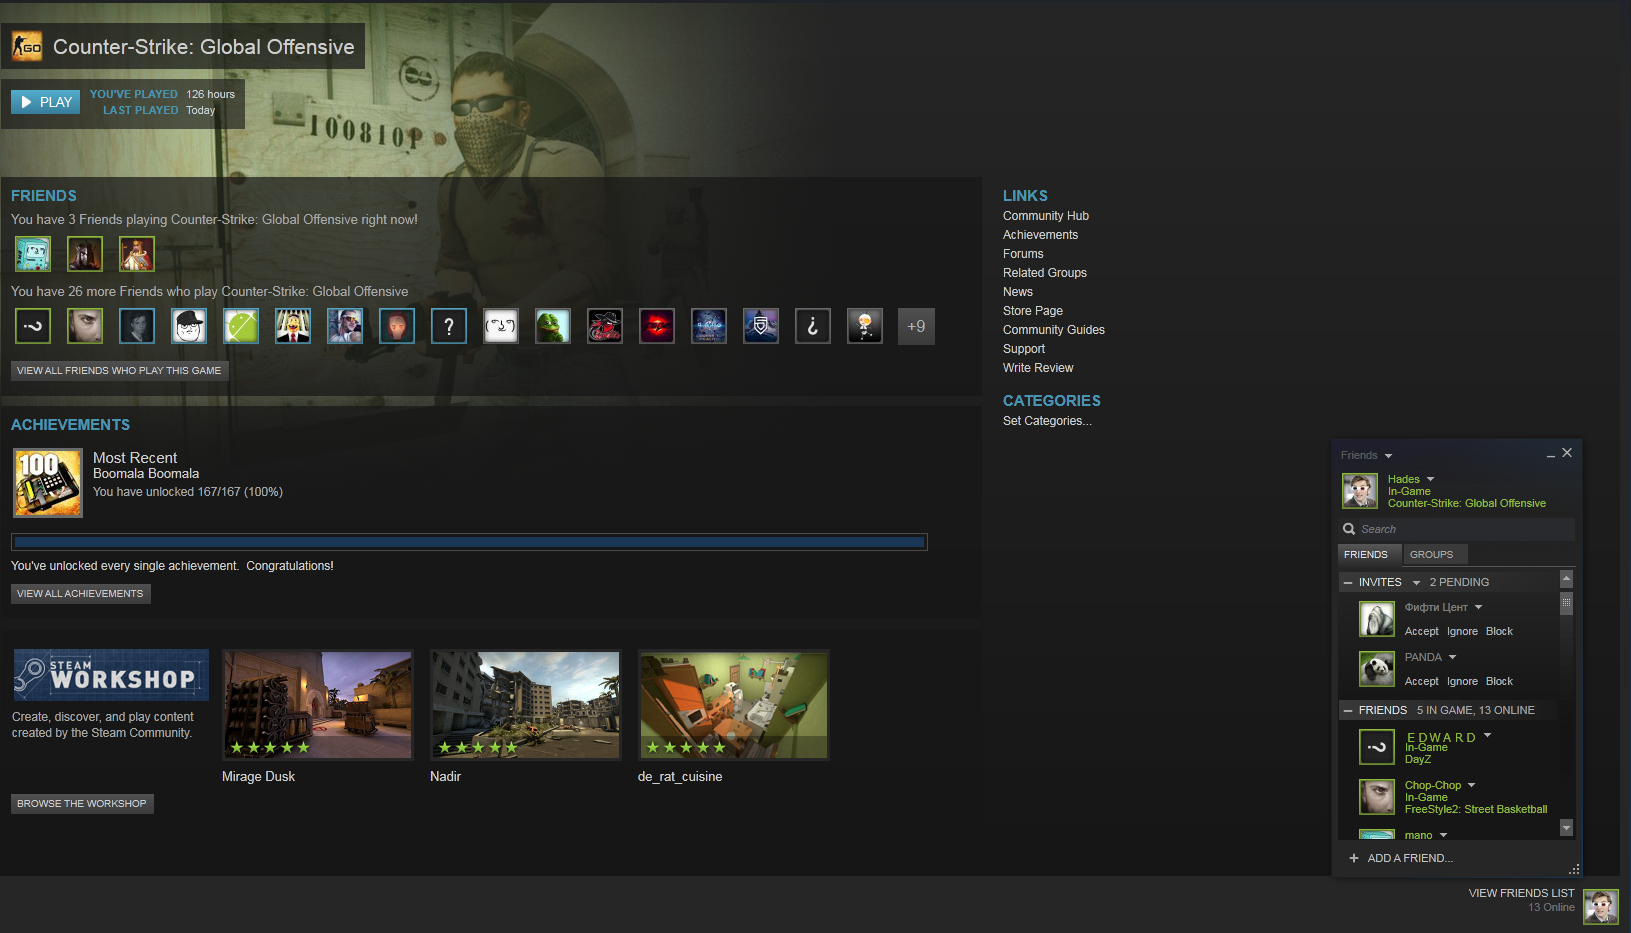Open the red-and-black bandit logo avatar
This screenshot has height=933, width=1631.
click(x=605, y=326)
